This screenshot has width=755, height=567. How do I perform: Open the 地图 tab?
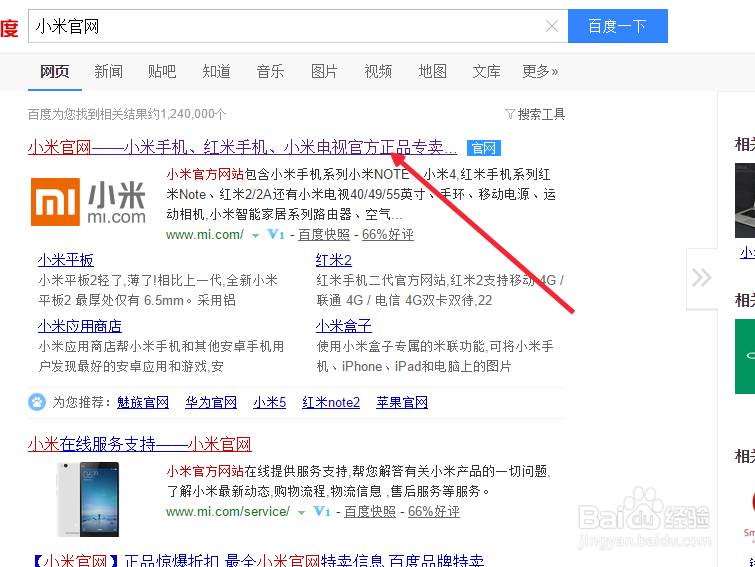point(432,71)
